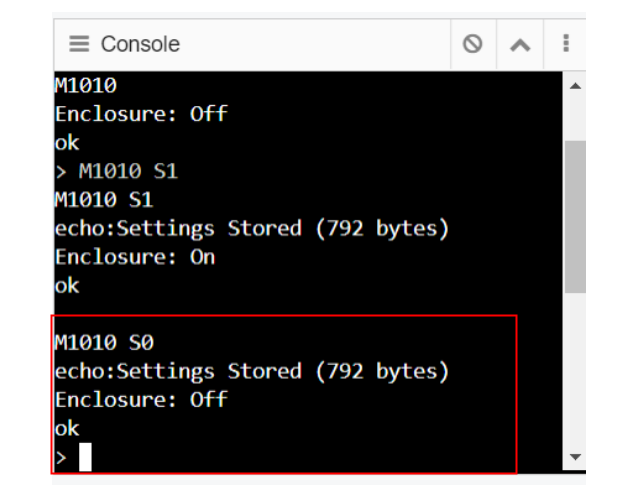Click the "ok" line just above the prompt
The image size is (629, 504).
click(x=67, y=428)
